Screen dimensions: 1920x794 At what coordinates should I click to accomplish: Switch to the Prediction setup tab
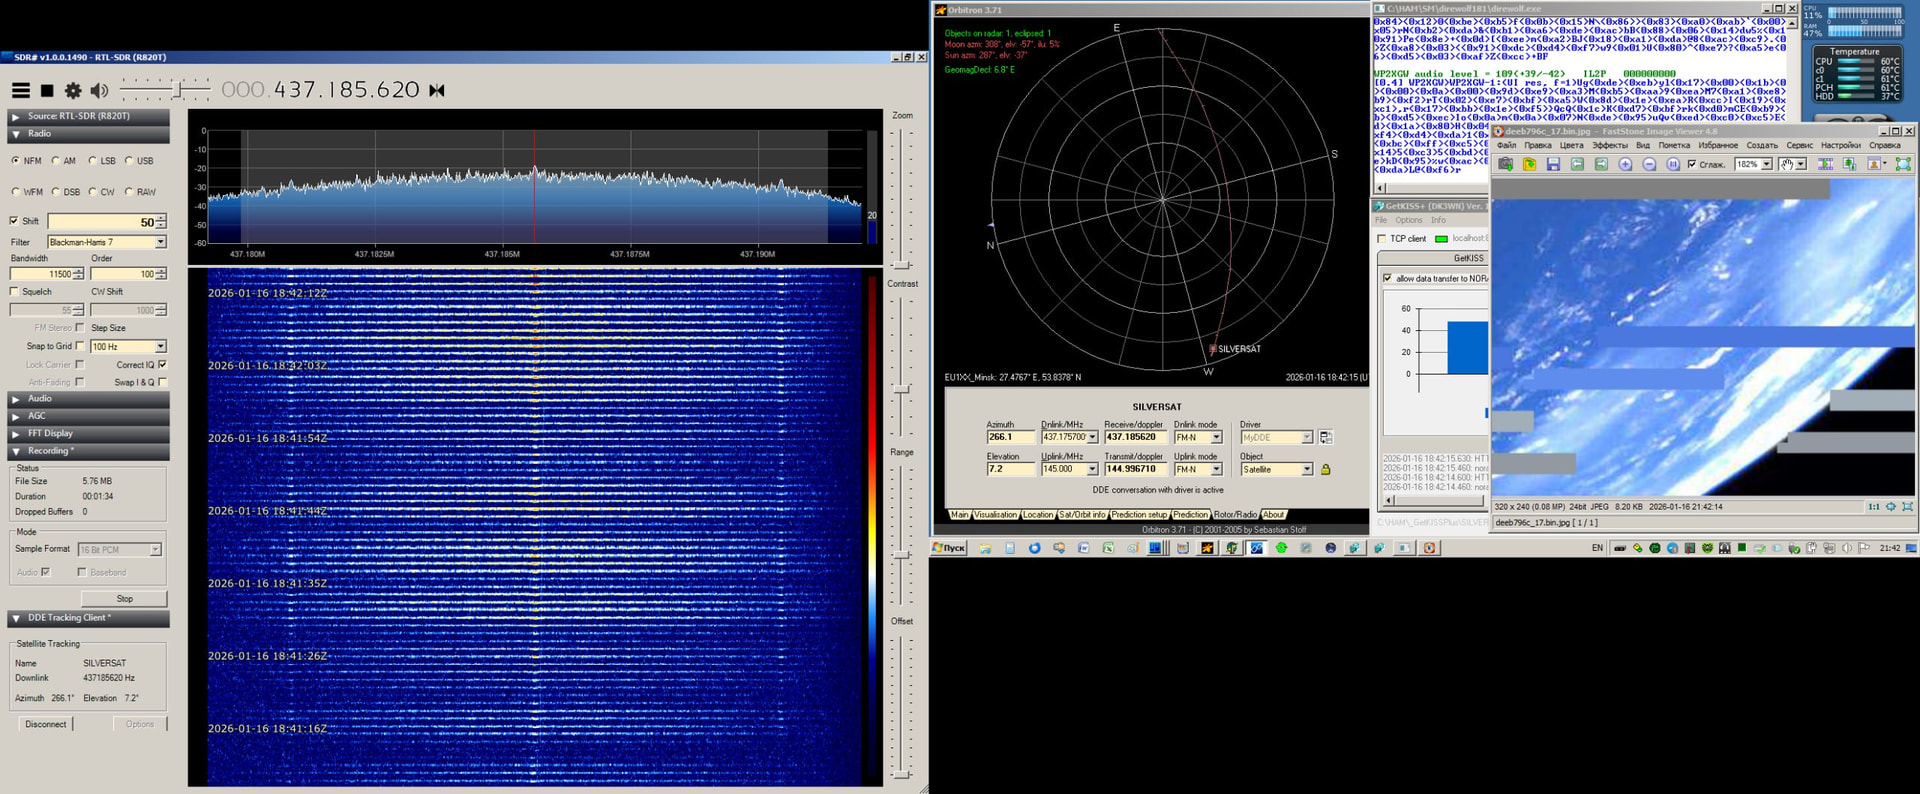point(1139,515)
